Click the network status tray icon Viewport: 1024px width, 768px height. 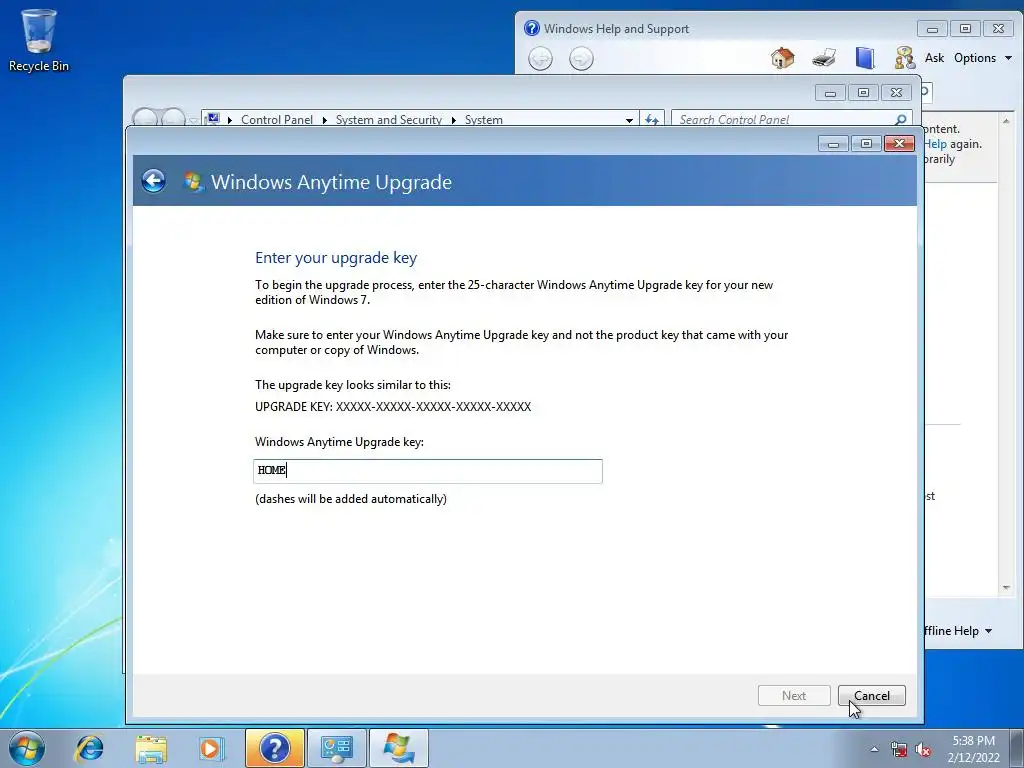pos(899,749)
